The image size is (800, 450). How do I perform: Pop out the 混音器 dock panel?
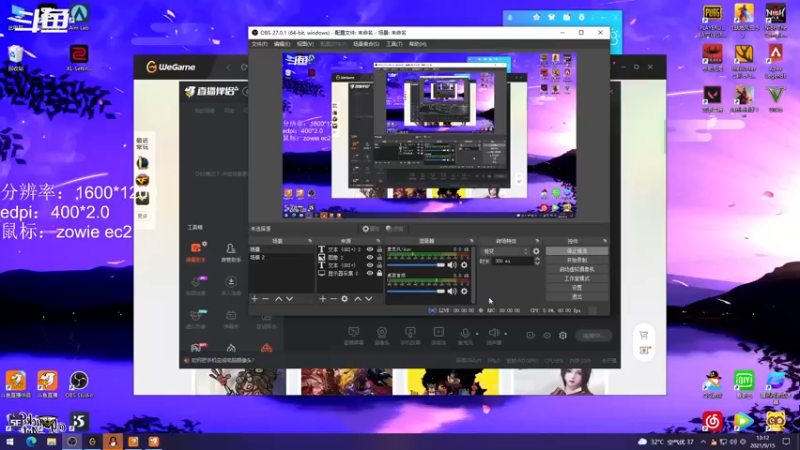click(471, 241)
